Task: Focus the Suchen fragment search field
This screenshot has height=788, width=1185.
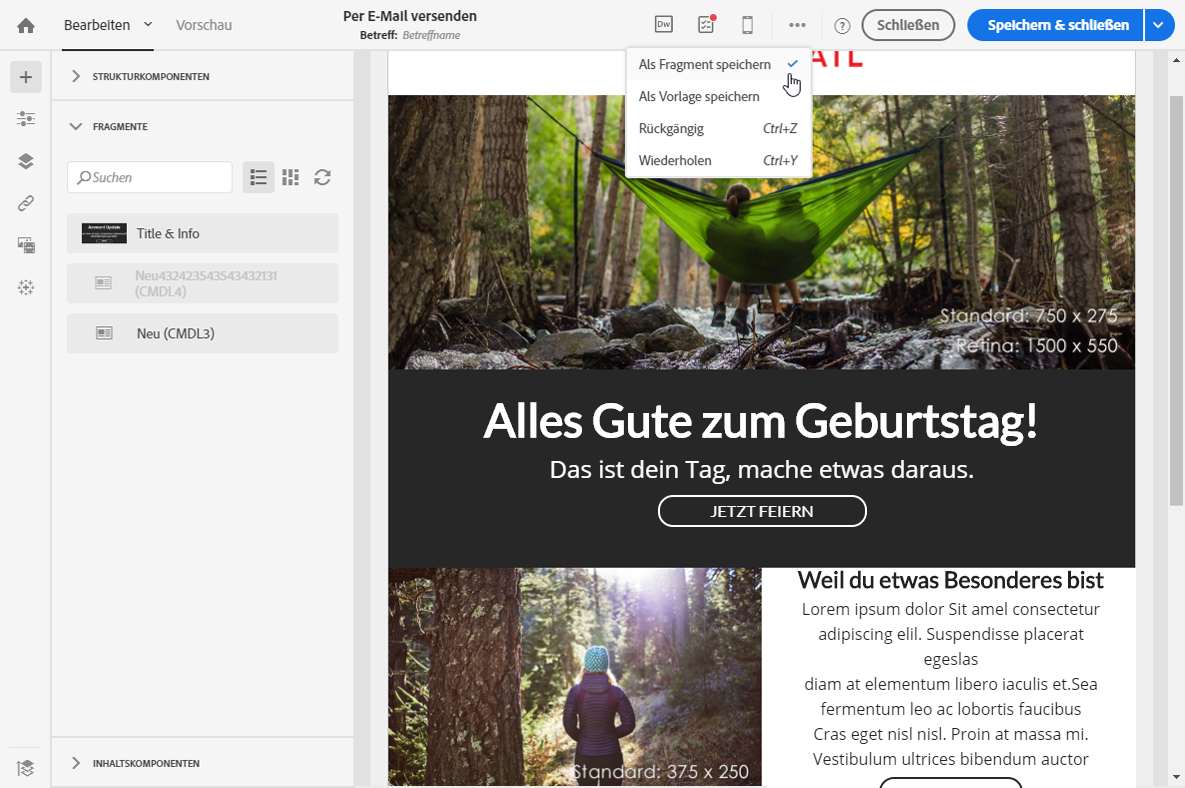Action: pos(150,178)
